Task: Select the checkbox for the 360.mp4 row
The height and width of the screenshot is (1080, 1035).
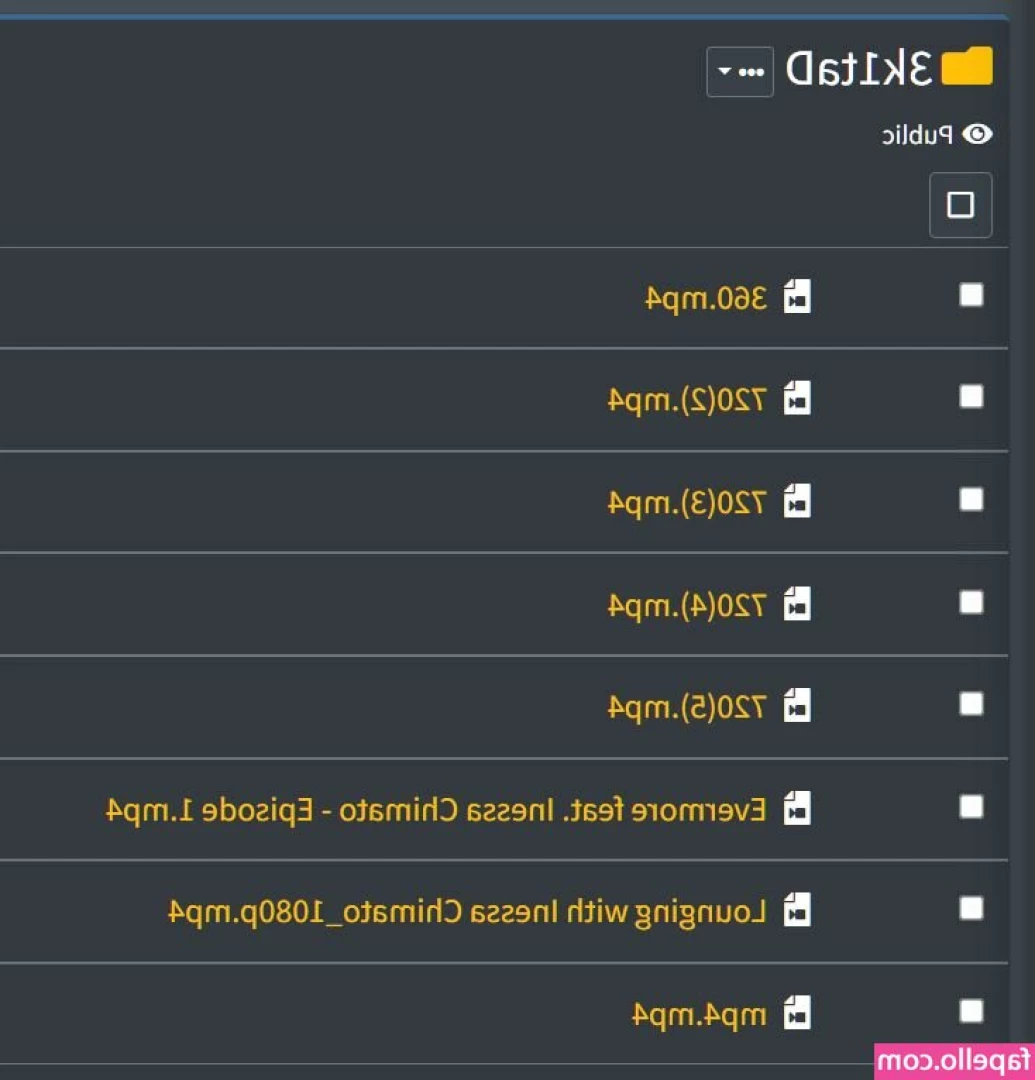Action: pyautogui.click(x=971, y=295)
